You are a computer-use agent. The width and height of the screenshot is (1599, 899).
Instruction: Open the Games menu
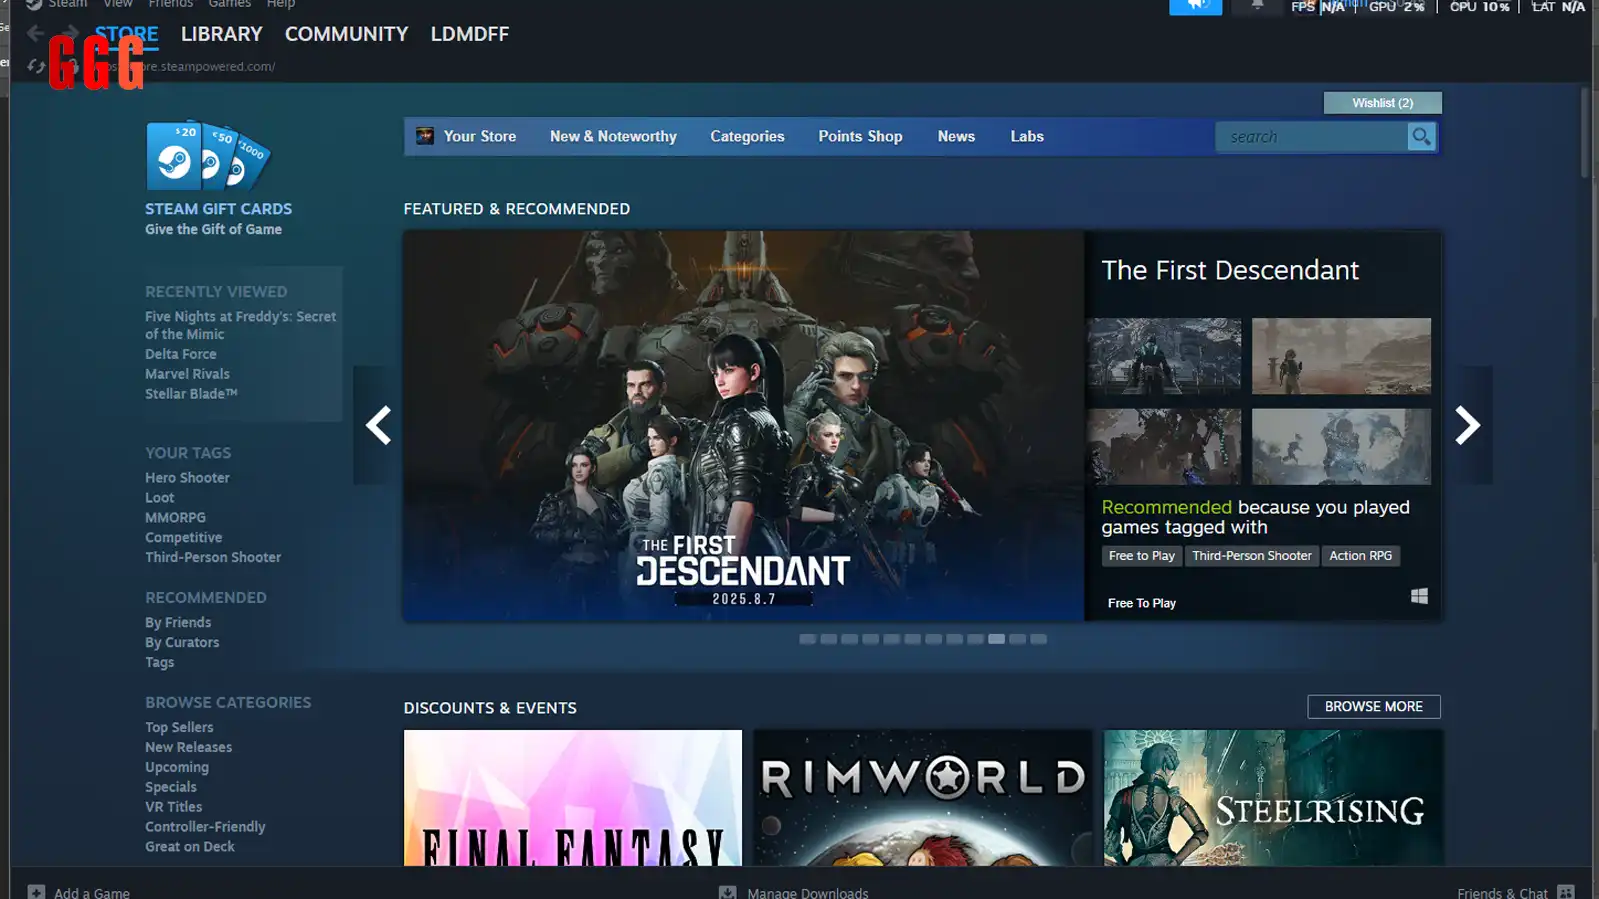[230, 4]
